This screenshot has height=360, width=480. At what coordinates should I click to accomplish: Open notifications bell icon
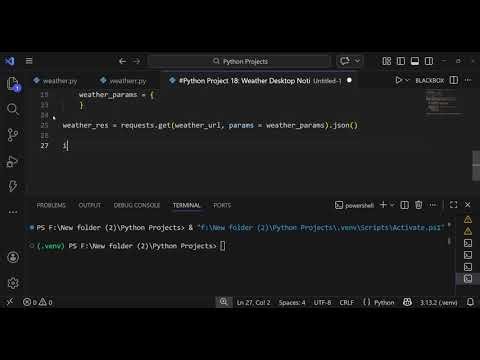tap(470, 302)
